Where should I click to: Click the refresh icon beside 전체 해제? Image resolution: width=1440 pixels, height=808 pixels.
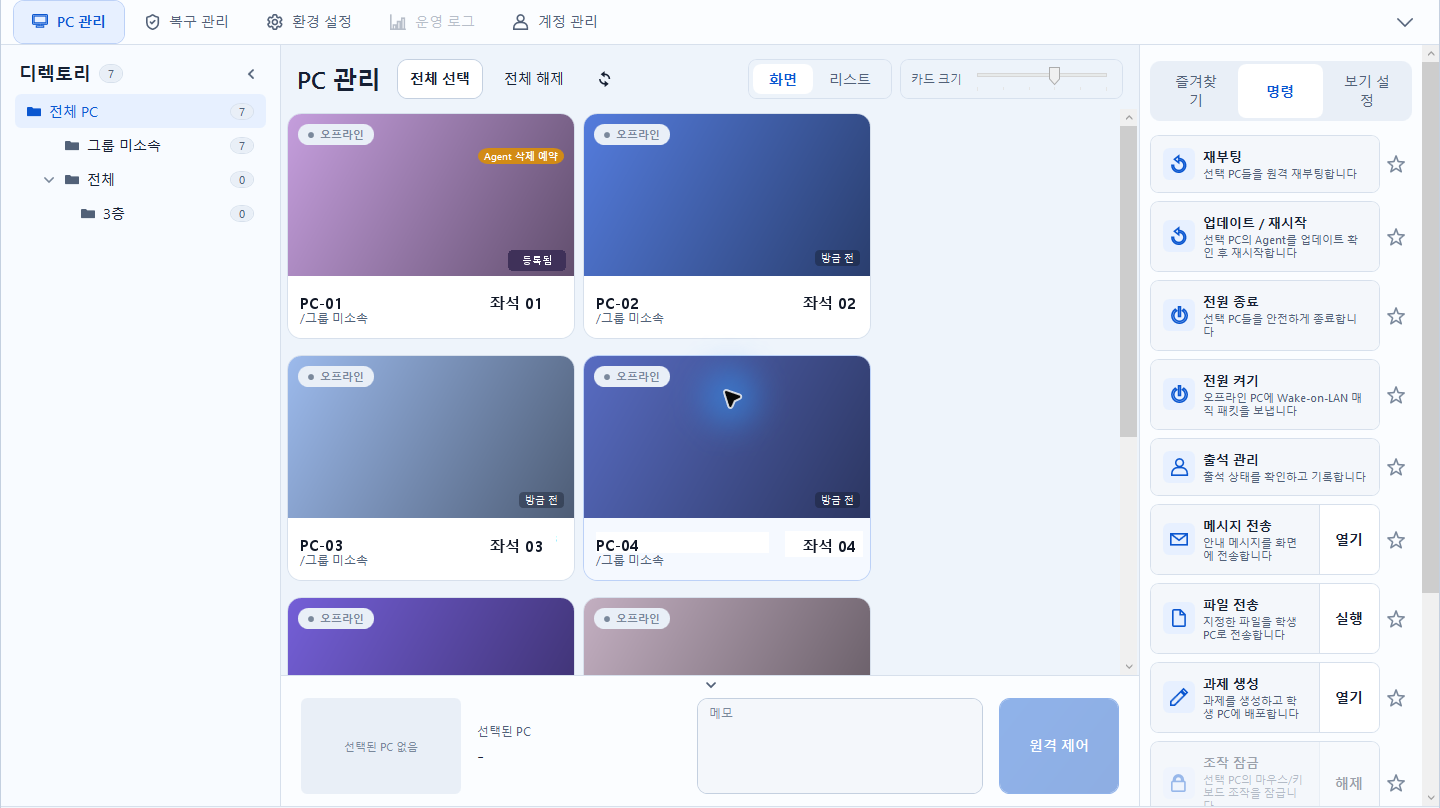point(604,79)
